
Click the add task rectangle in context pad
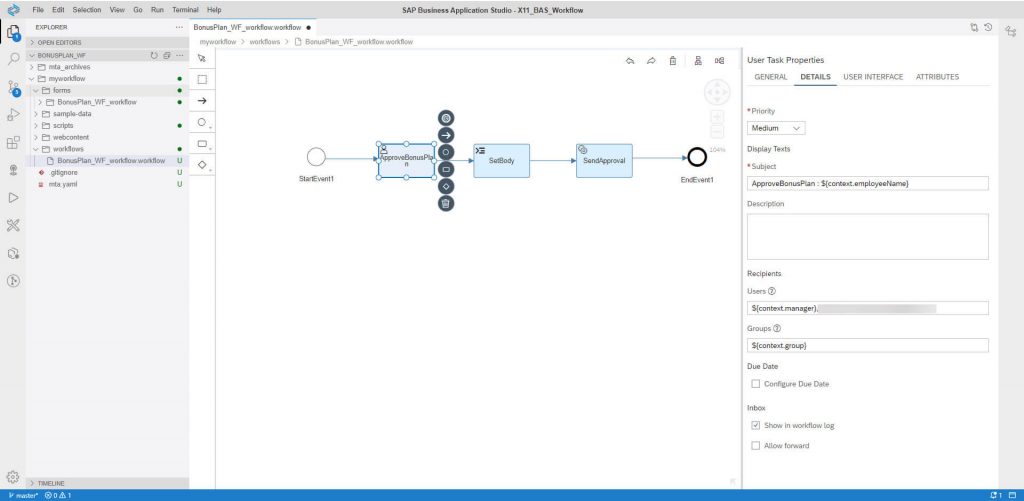coord(445,169)
